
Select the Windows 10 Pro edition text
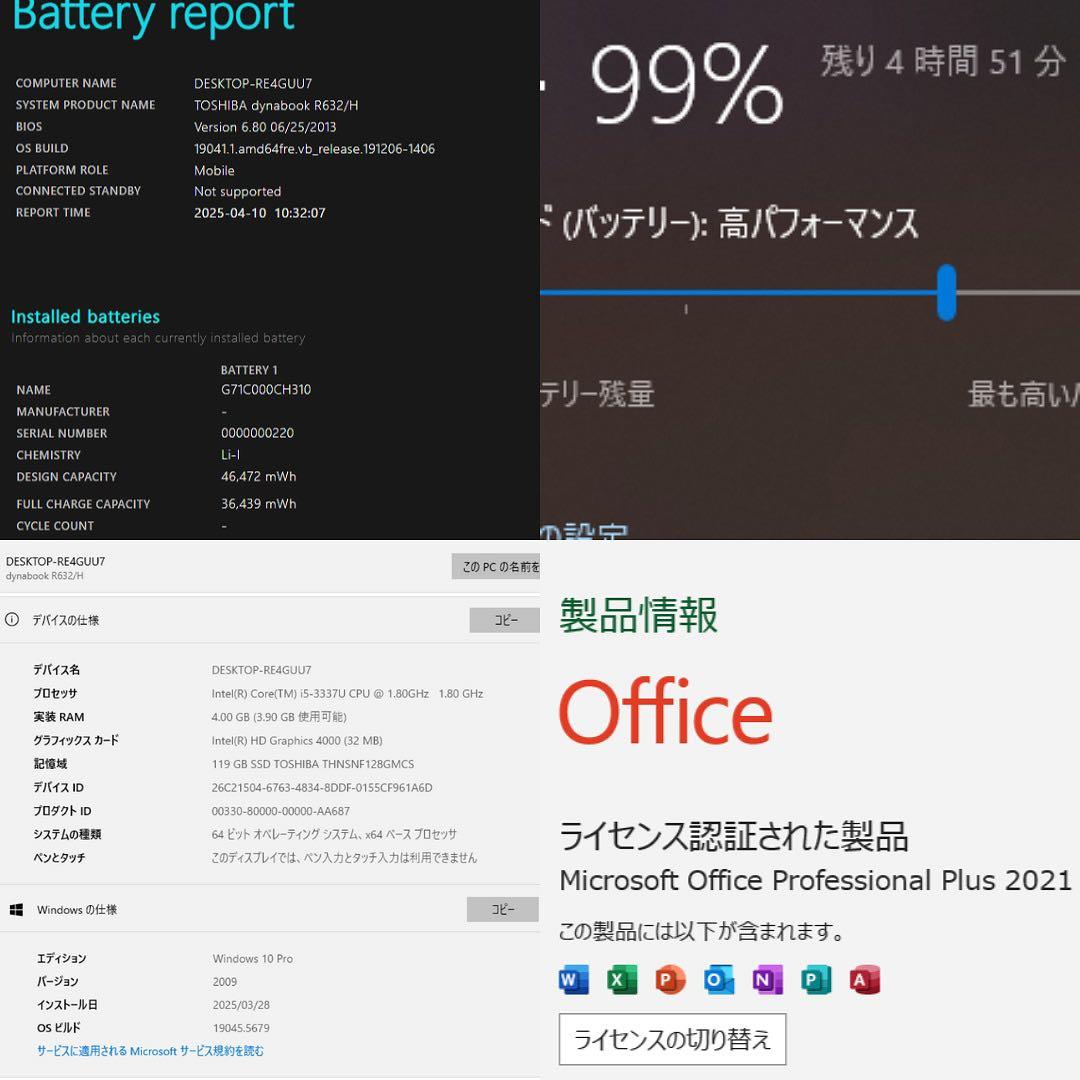point(253,958)
